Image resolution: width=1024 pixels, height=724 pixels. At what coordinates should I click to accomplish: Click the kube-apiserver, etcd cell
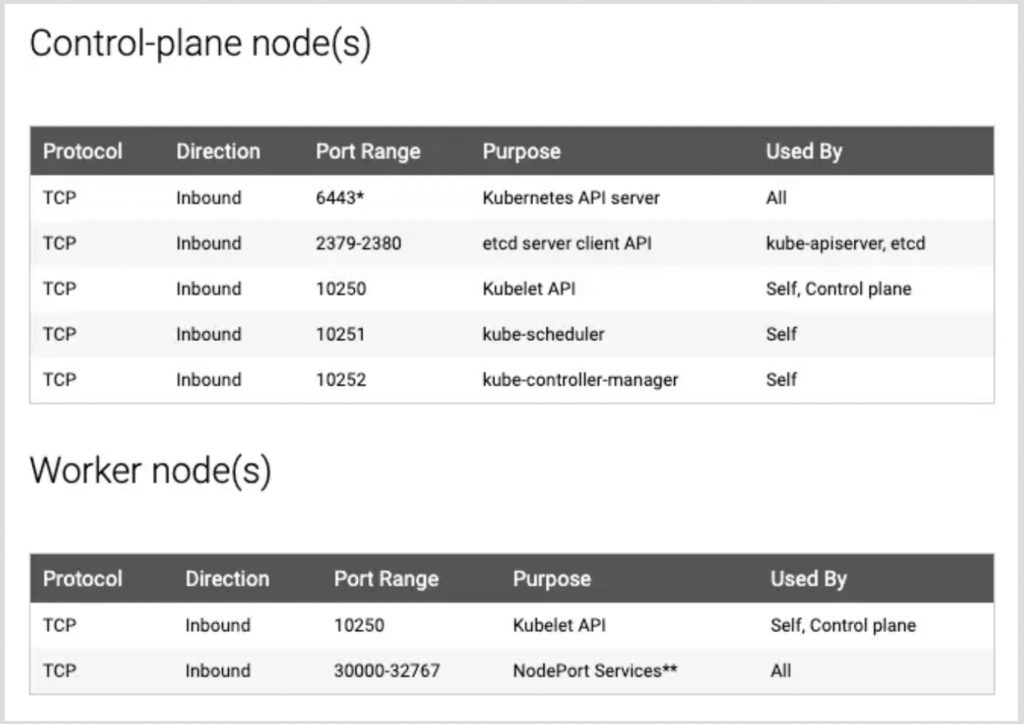point(845,244)
